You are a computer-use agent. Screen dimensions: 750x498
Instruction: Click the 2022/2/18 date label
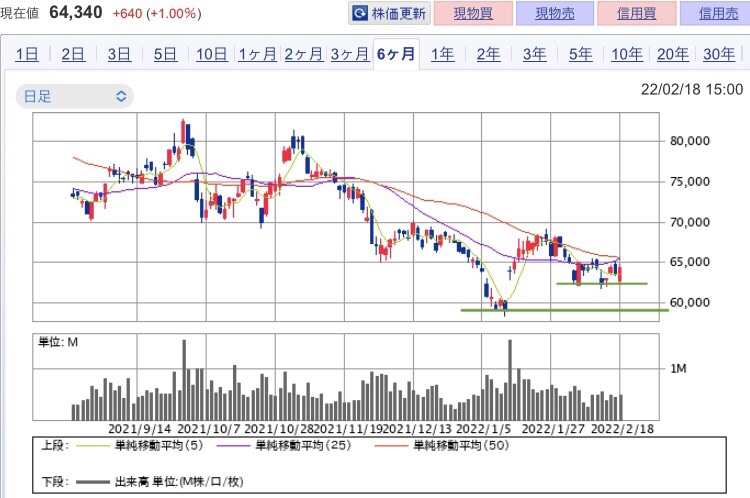click(x=622, y=429)
